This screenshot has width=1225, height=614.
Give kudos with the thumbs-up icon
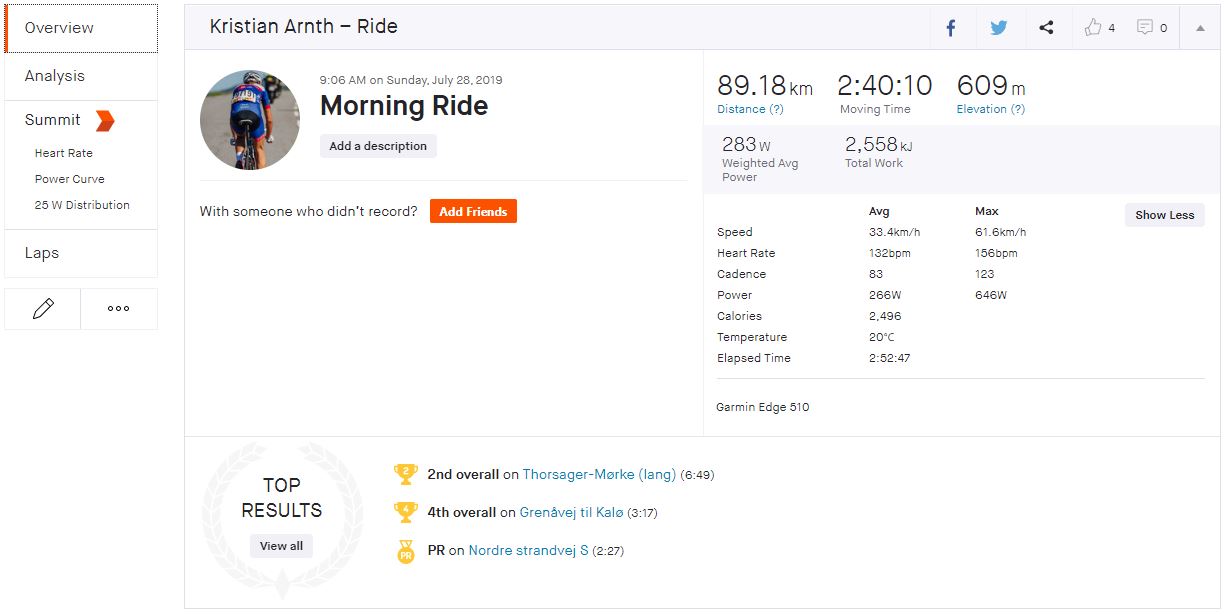[x=1094, y=28]
